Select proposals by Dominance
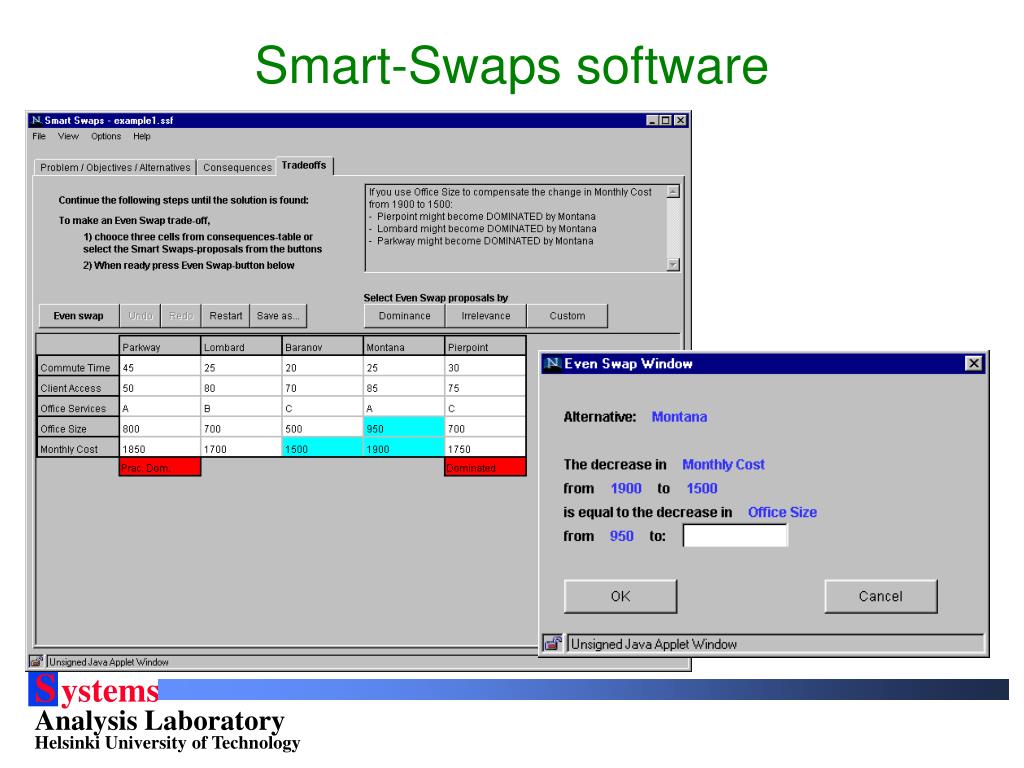Image resolution: width=1024 pixels, height=768 pixels. pos(404,315)
